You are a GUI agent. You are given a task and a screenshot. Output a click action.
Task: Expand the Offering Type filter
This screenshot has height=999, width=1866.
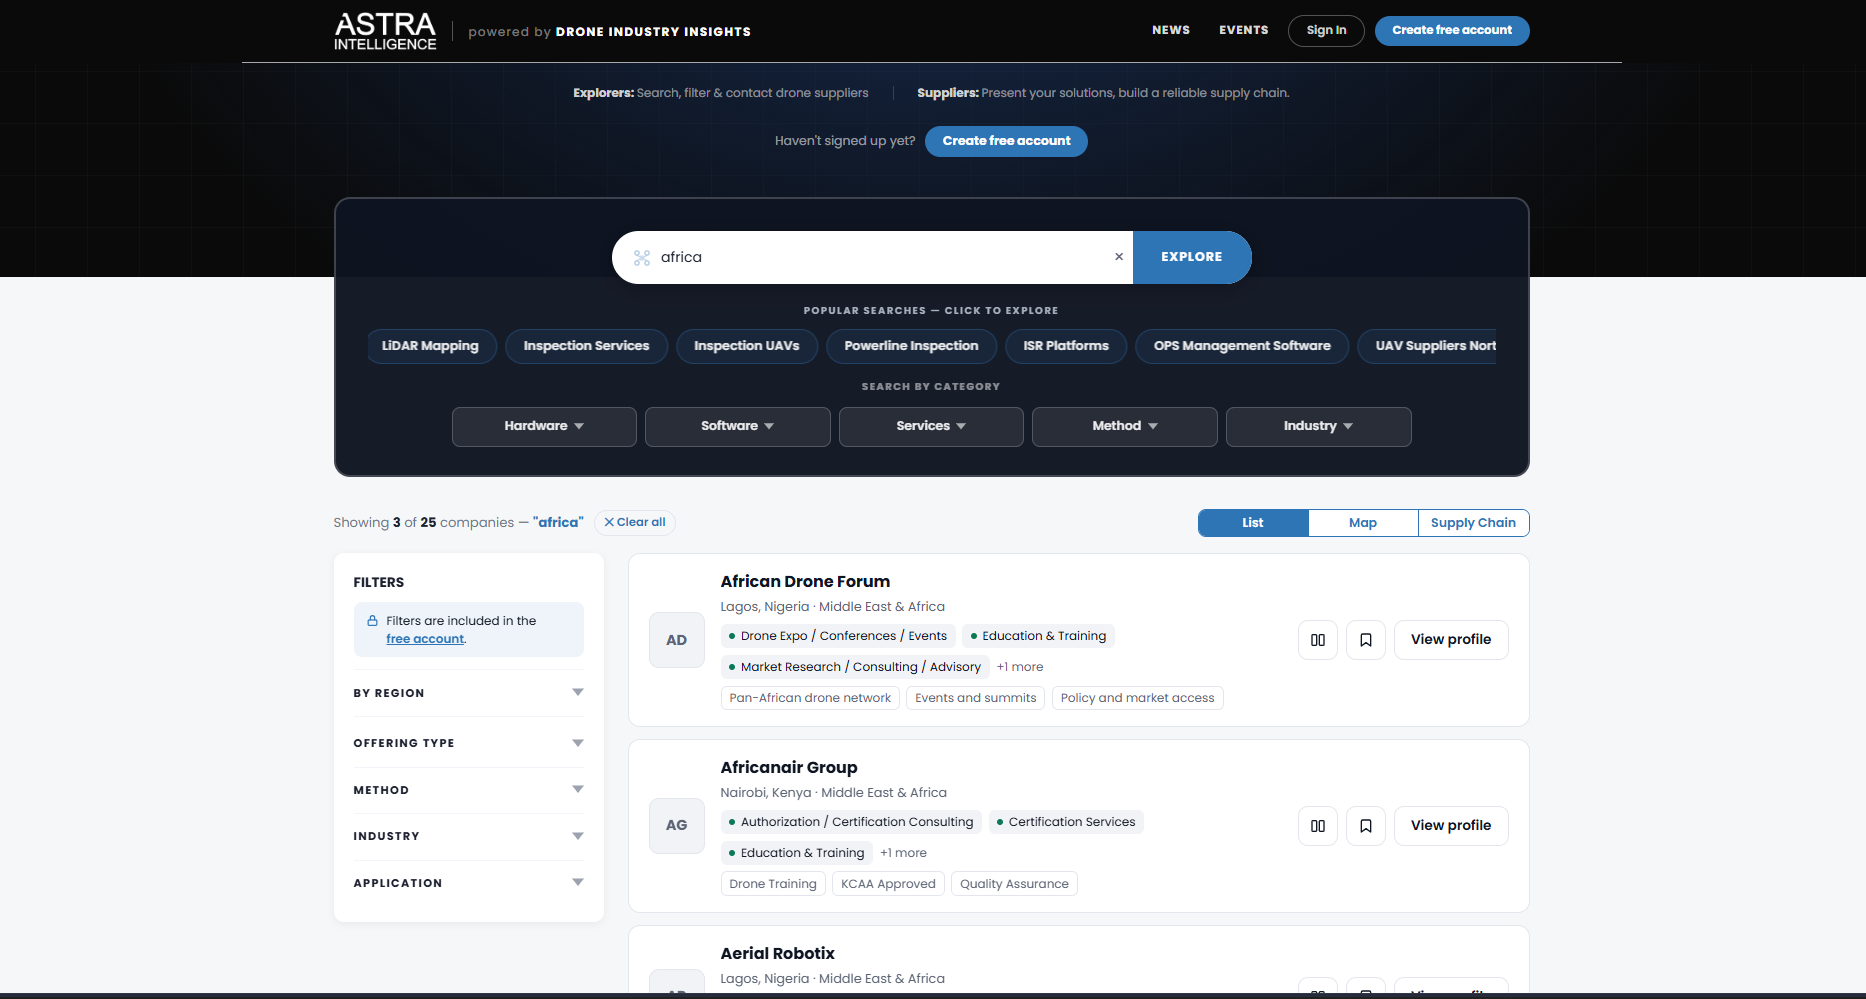coord(468,743)
